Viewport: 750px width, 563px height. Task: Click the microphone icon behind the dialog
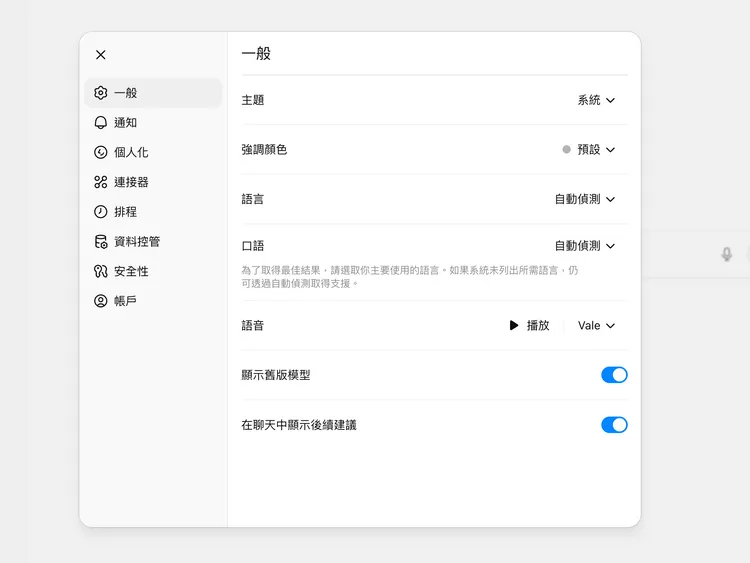727,254
